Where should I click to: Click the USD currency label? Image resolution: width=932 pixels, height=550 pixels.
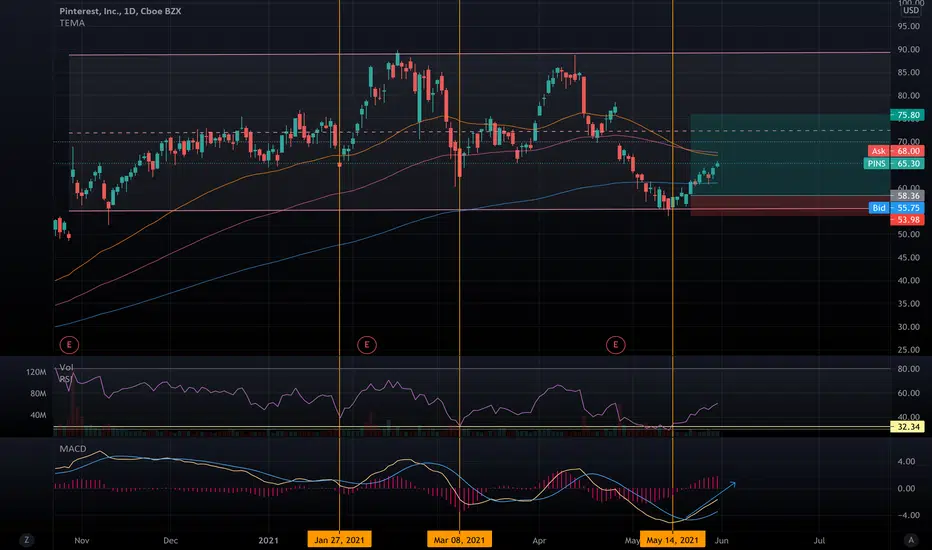click(911, 11)
